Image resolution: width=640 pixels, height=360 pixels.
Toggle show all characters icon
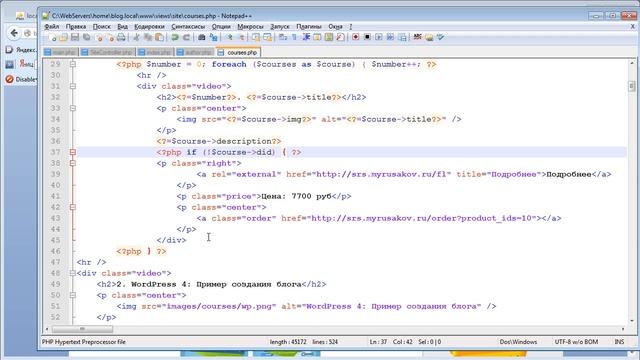(294, 38)
